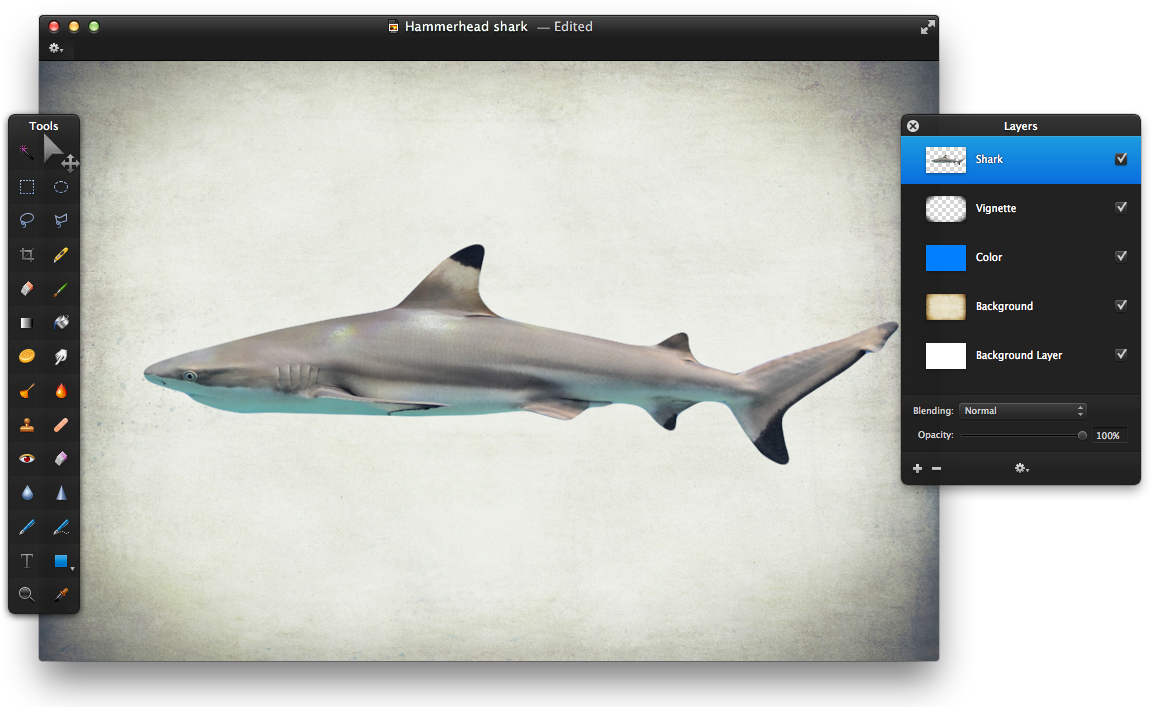The height and width of the screenshot is (707, 1152).
Task: Click the document proxy icon in title
Action: coord(393,27)
